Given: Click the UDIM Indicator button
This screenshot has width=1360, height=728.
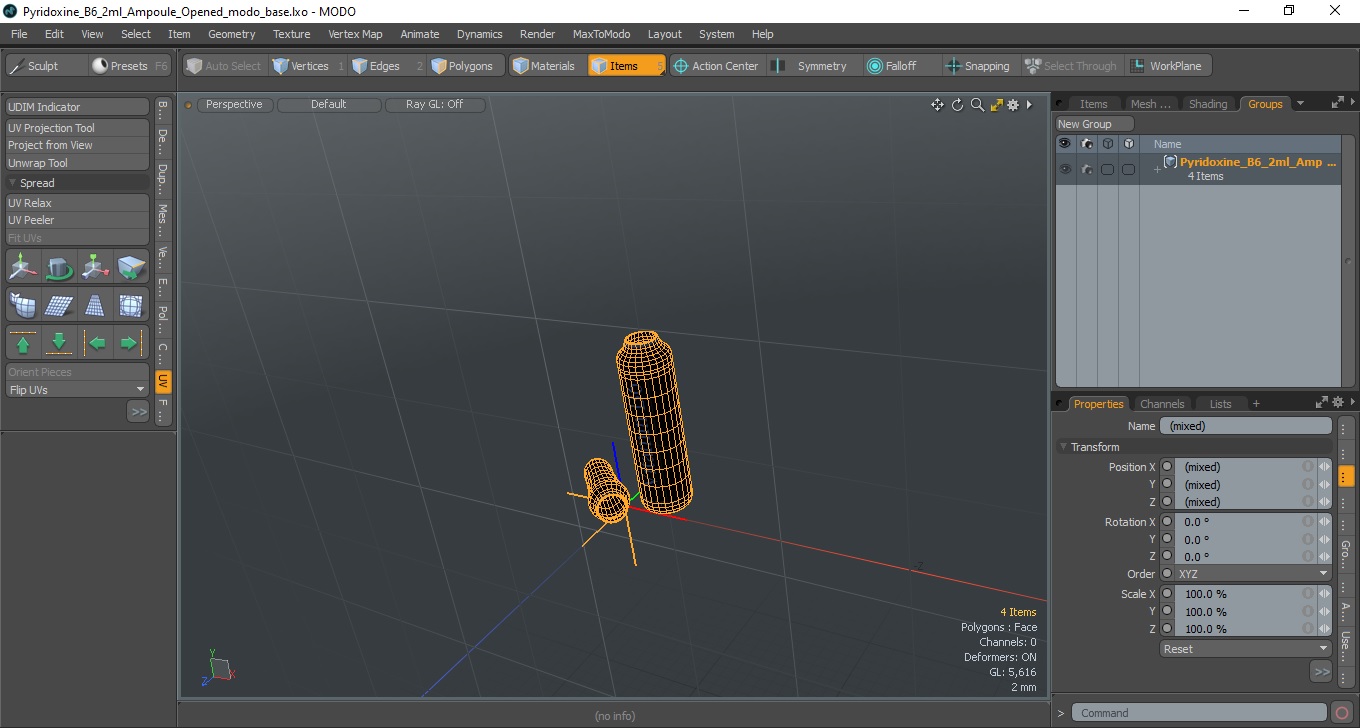Looking at the screenshot, I should pyautogui.click(x=77, y=107).
